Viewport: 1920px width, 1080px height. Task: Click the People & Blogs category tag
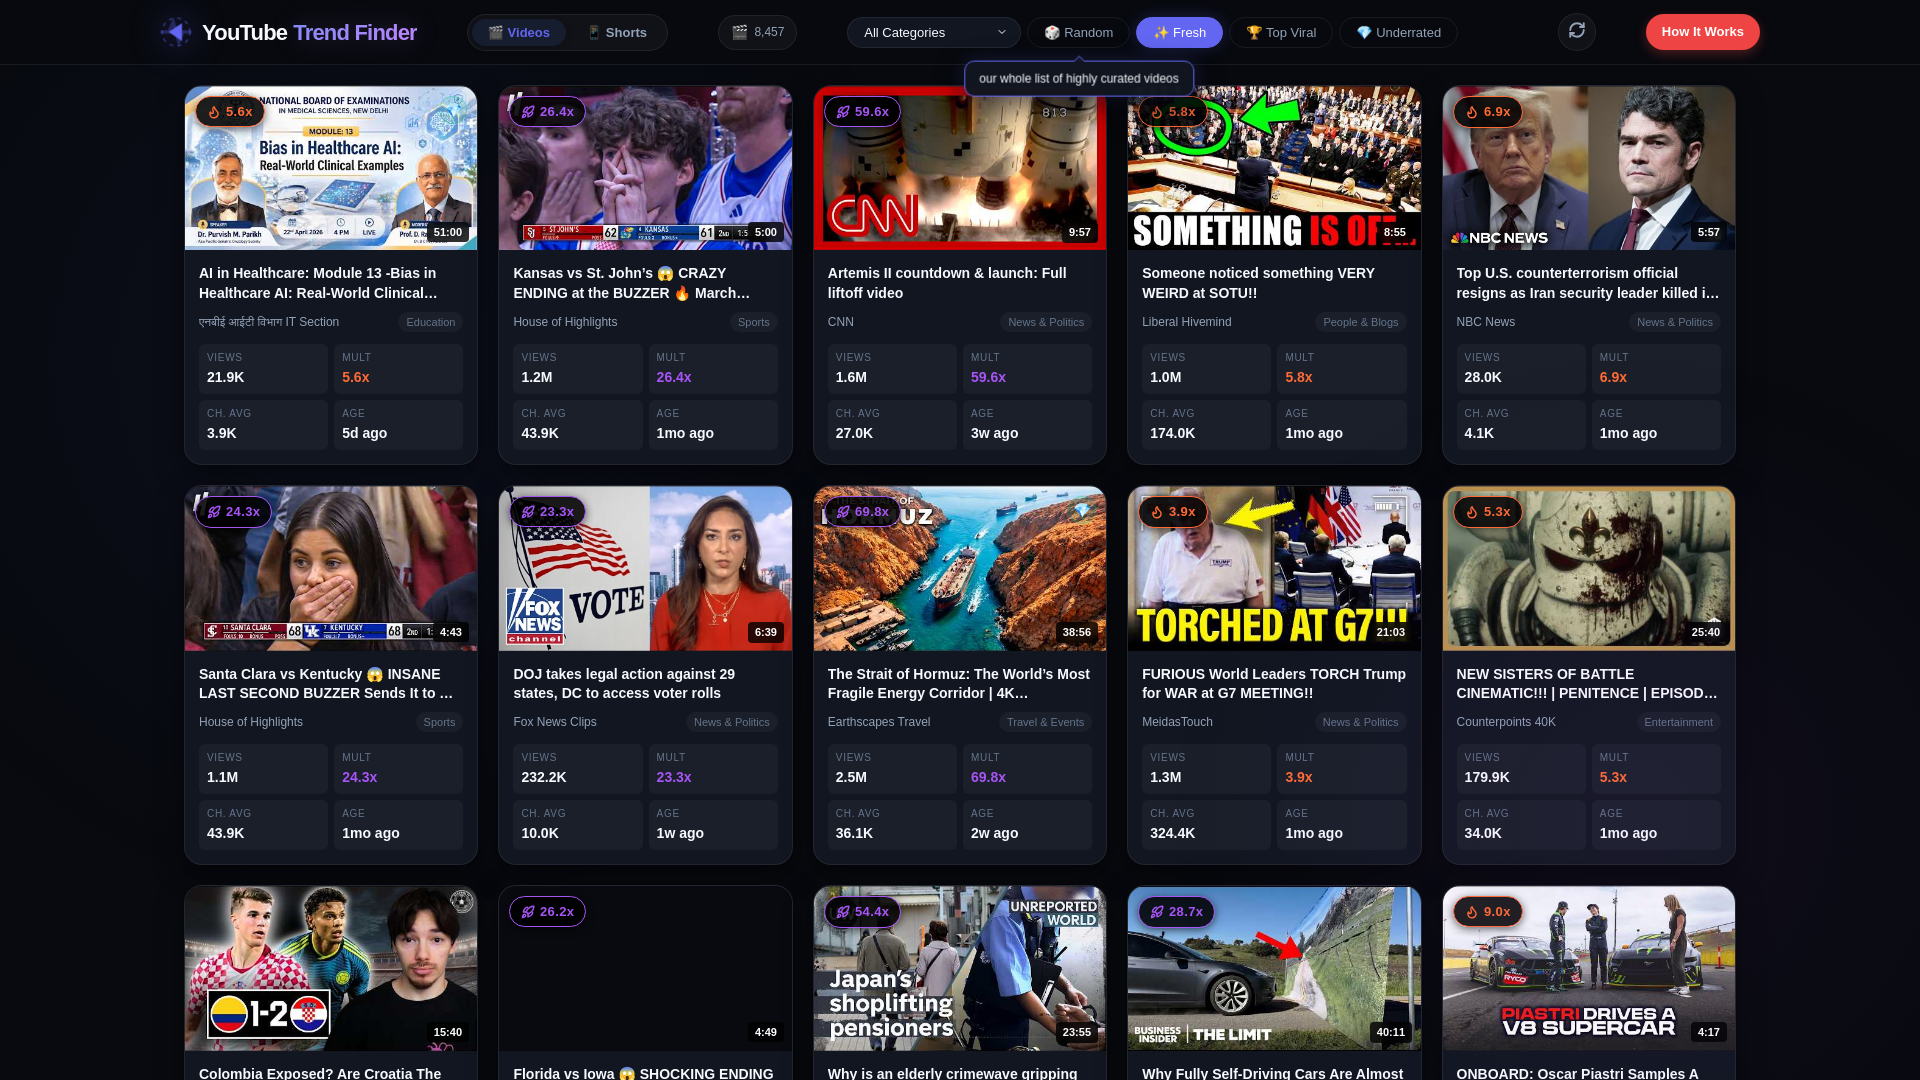pos(1360,322)
